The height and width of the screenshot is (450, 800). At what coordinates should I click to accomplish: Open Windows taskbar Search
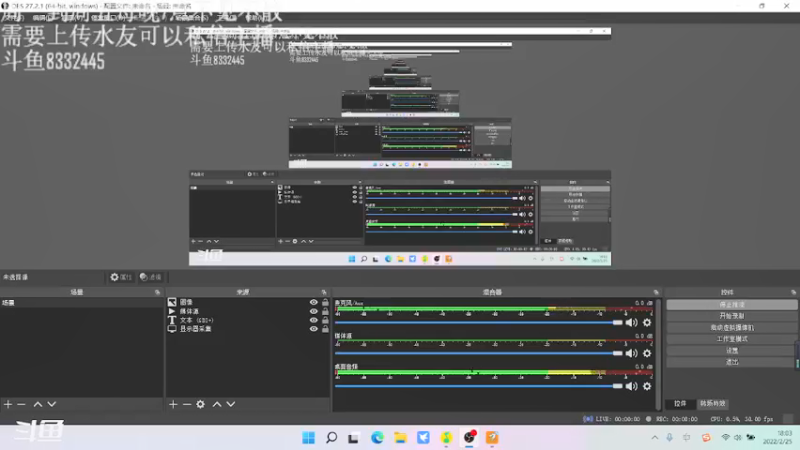332,438
